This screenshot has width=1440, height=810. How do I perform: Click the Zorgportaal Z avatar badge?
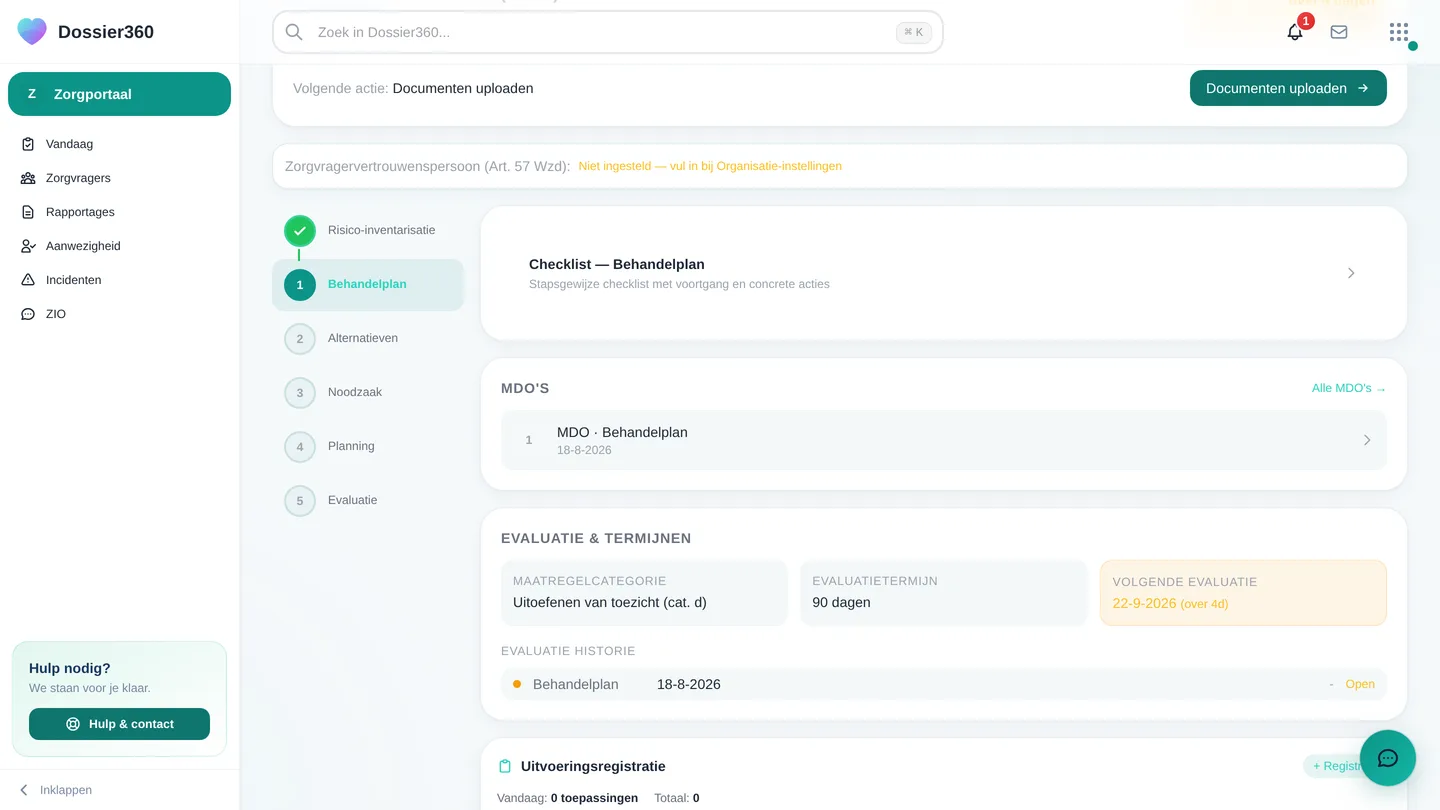tap(32, 94)
